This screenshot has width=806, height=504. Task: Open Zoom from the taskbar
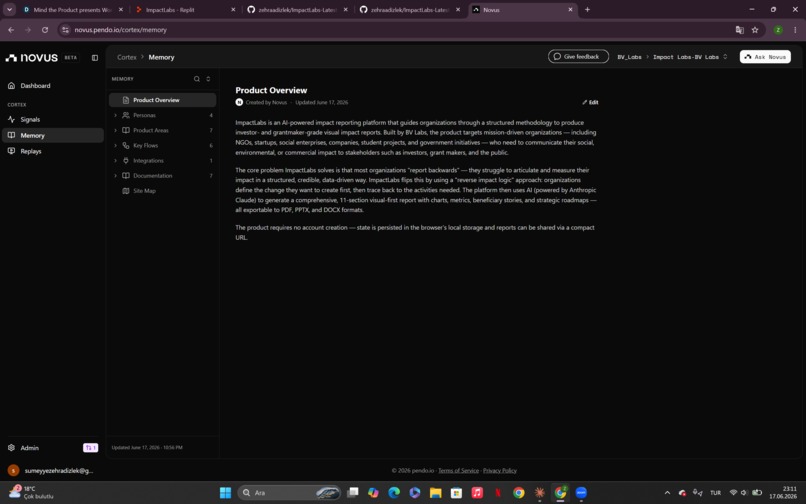581,493
